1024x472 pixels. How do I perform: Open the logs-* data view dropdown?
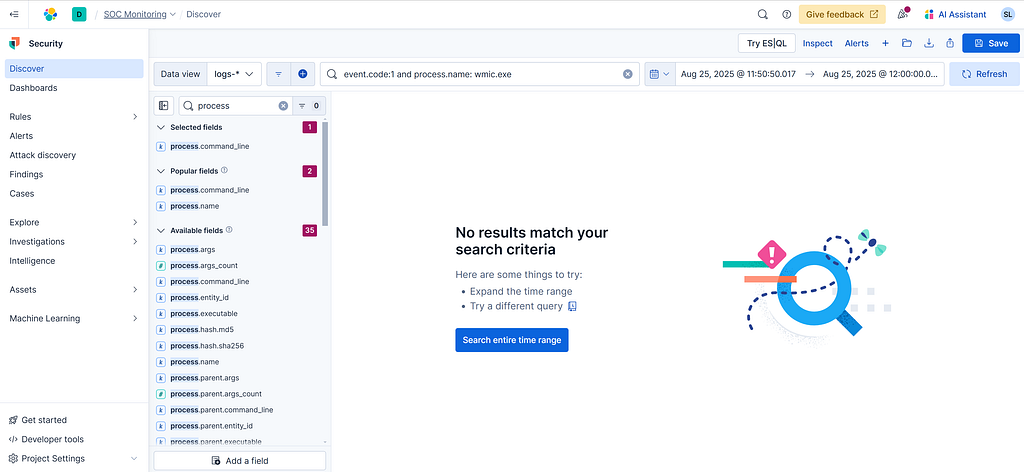pos(235,74)
